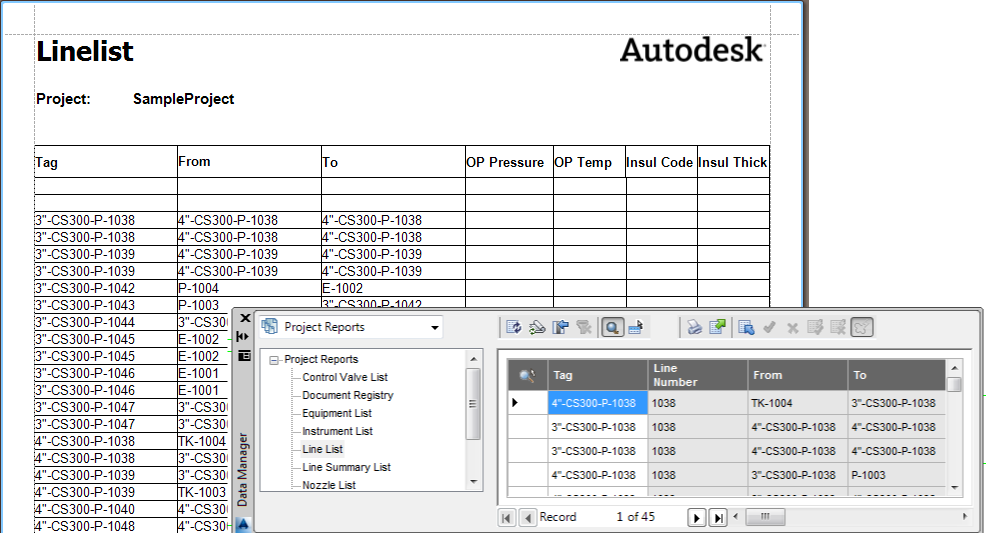
Task: Go to the next record
Action: (x=696, y=517)
